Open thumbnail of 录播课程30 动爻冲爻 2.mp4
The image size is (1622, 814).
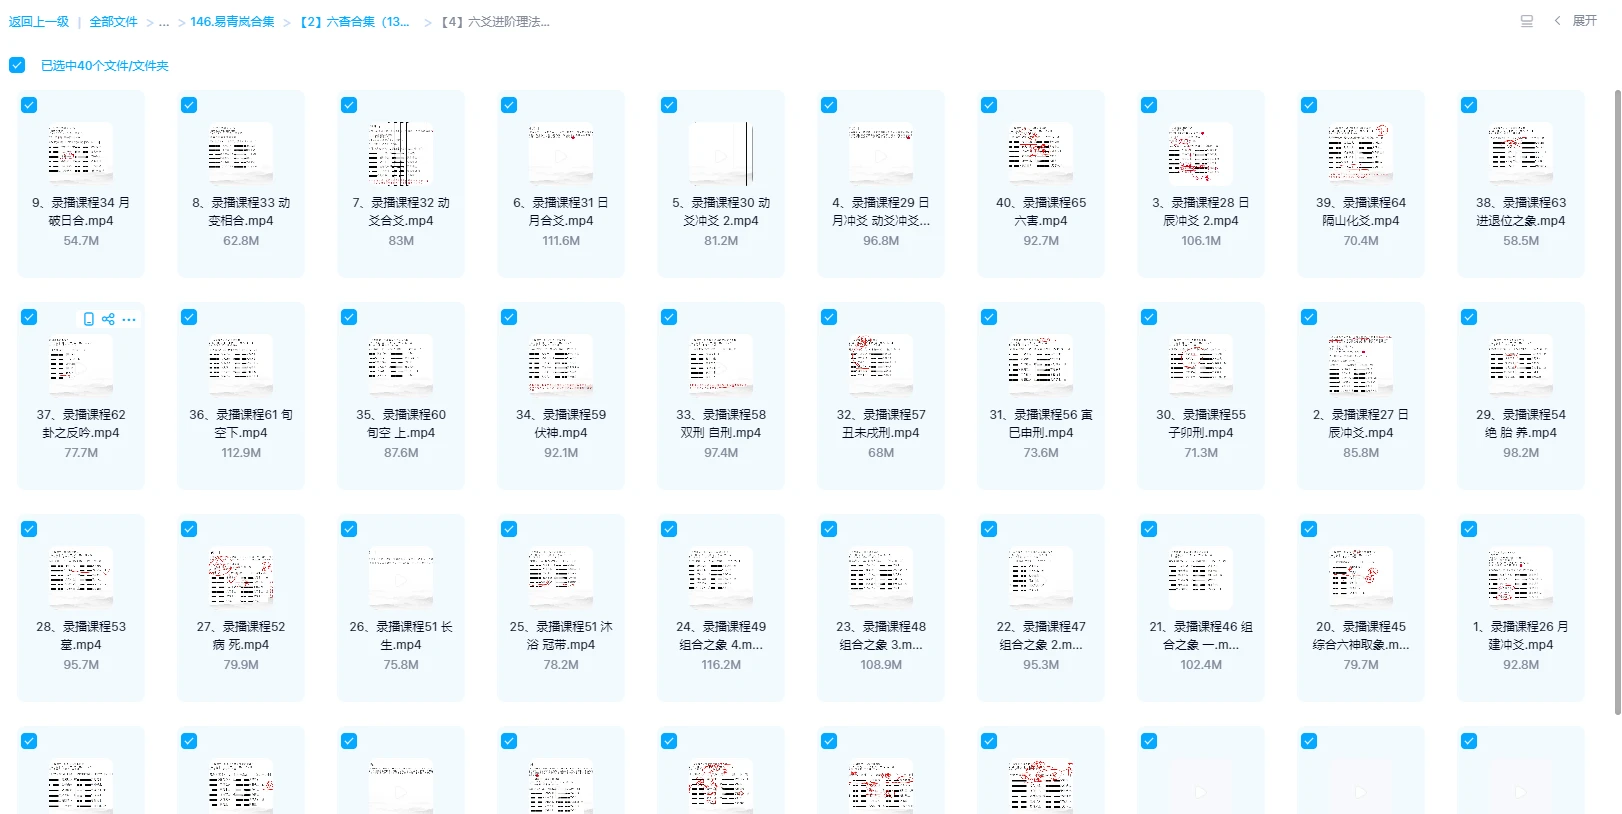721,153
